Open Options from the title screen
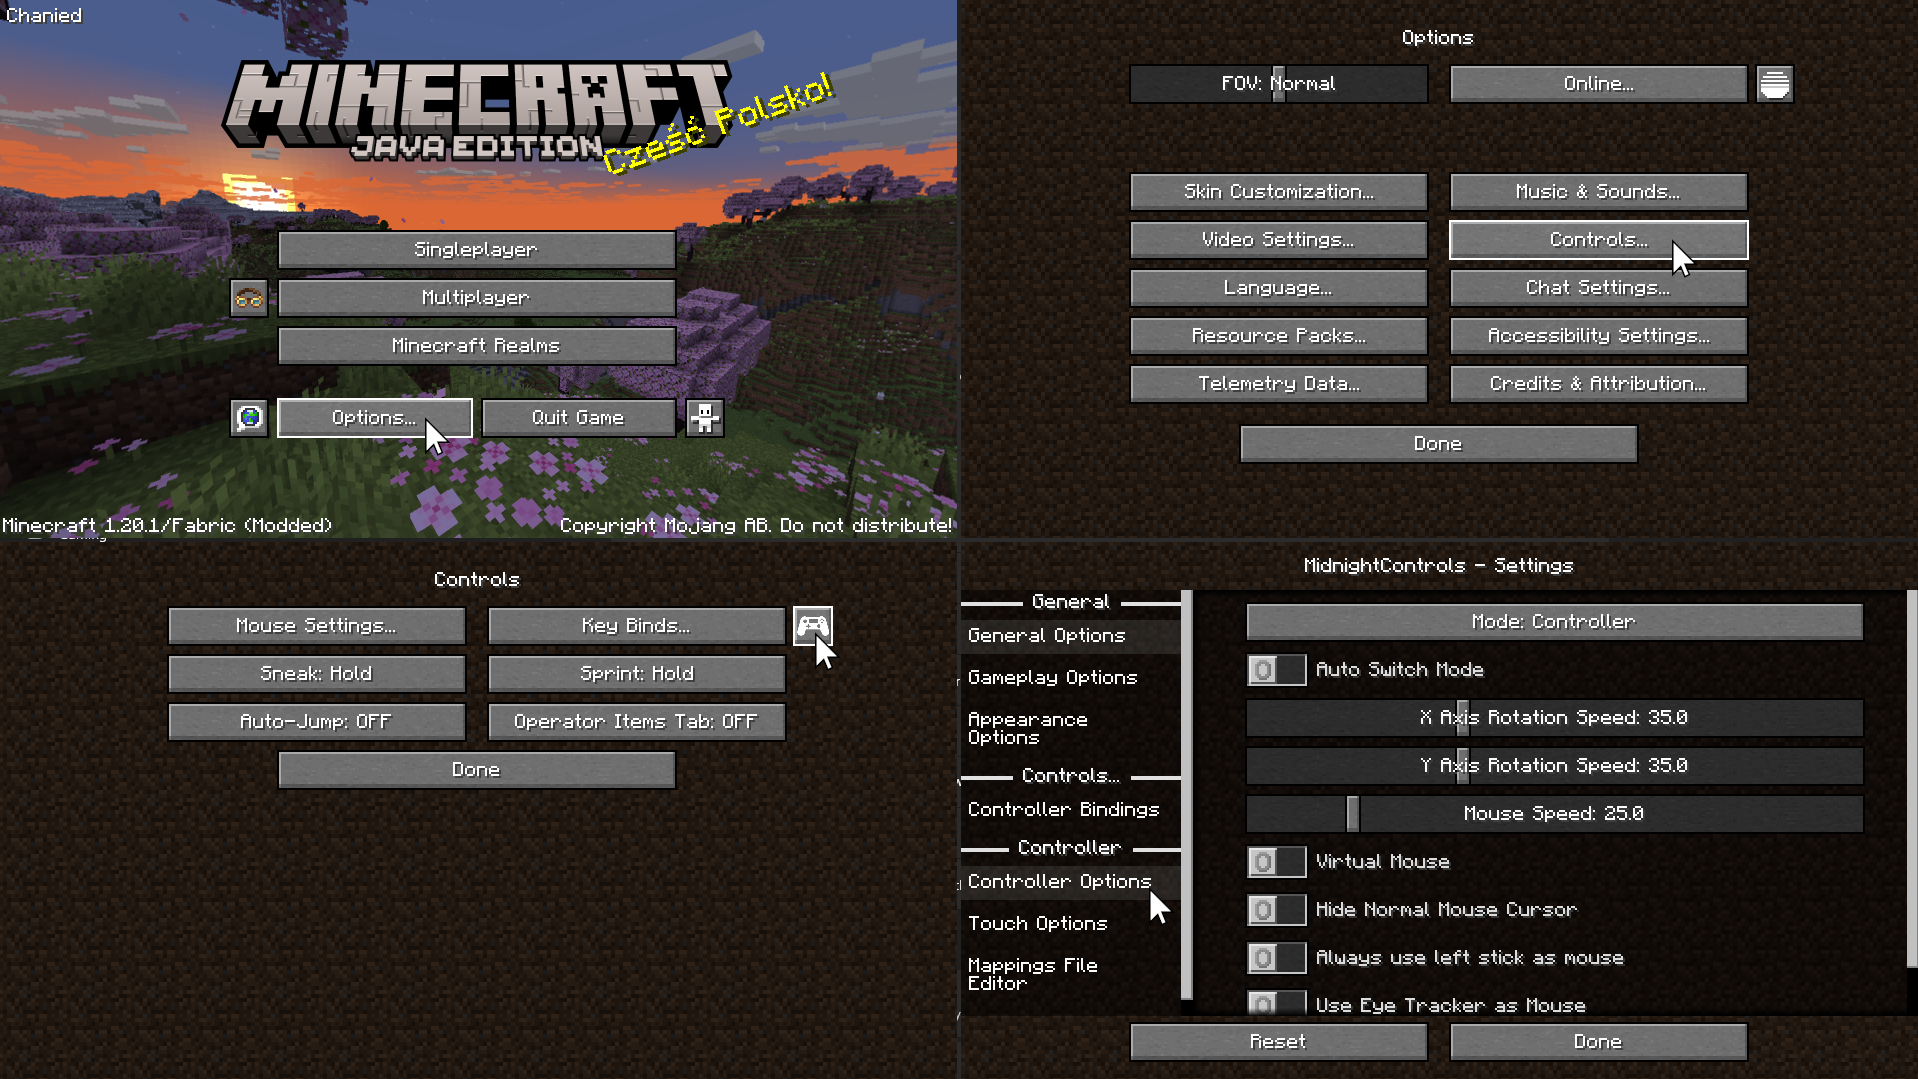This screenshot has width=1918, height=1079. pyautogui.click(x=375, y=418)
